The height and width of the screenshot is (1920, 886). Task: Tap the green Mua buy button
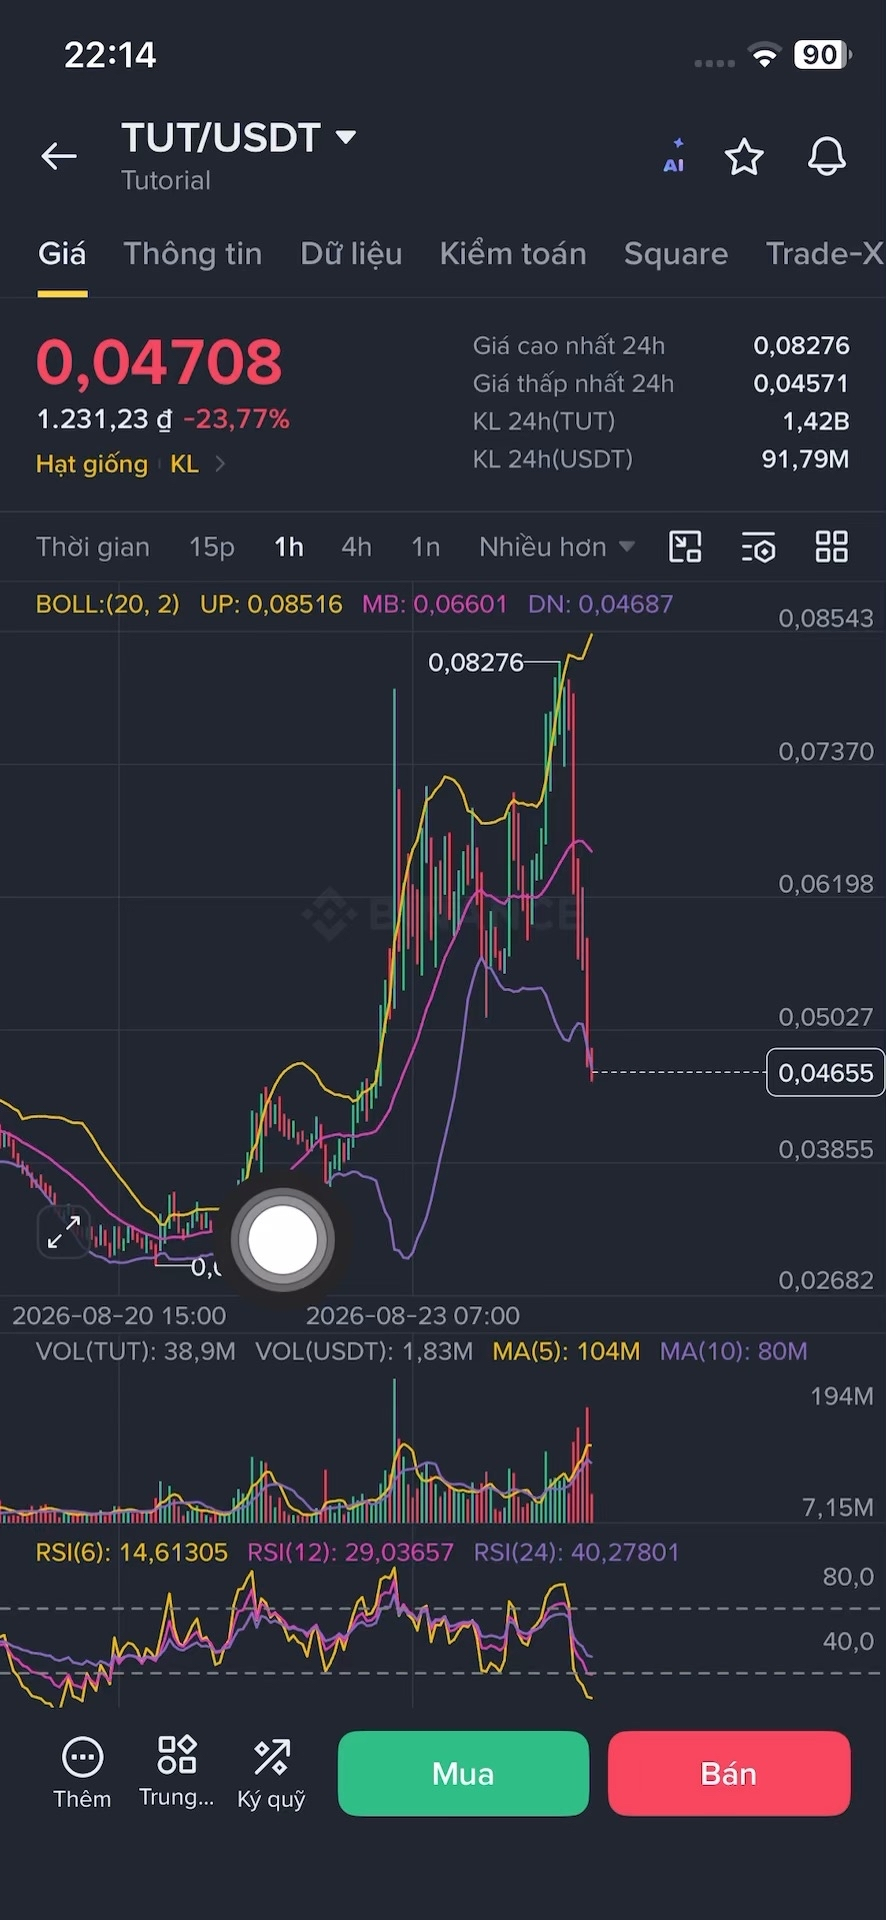tap(463, 1773)
